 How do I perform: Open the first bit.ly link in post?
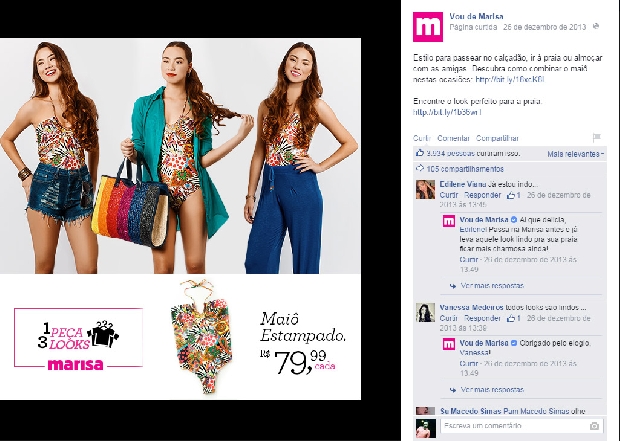point(510,79)
